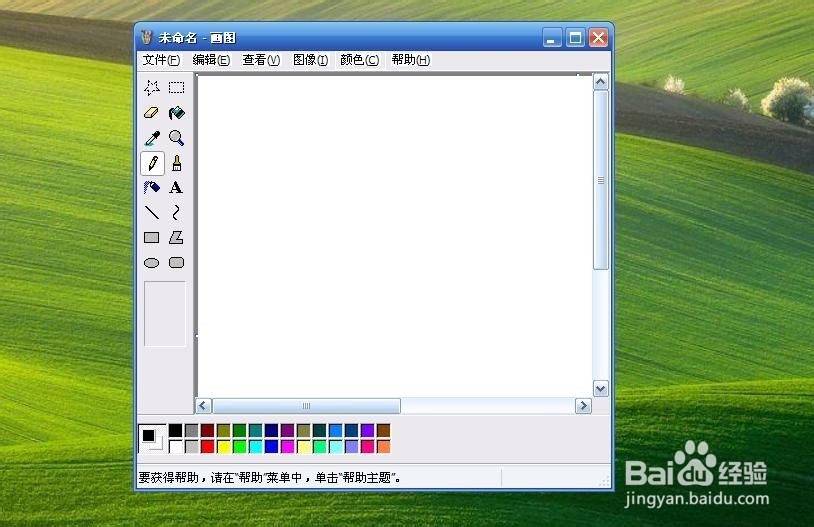Choose the teal color swatch
The height and width of the screenshot is (527, 814).
click(x=255, y=430)
